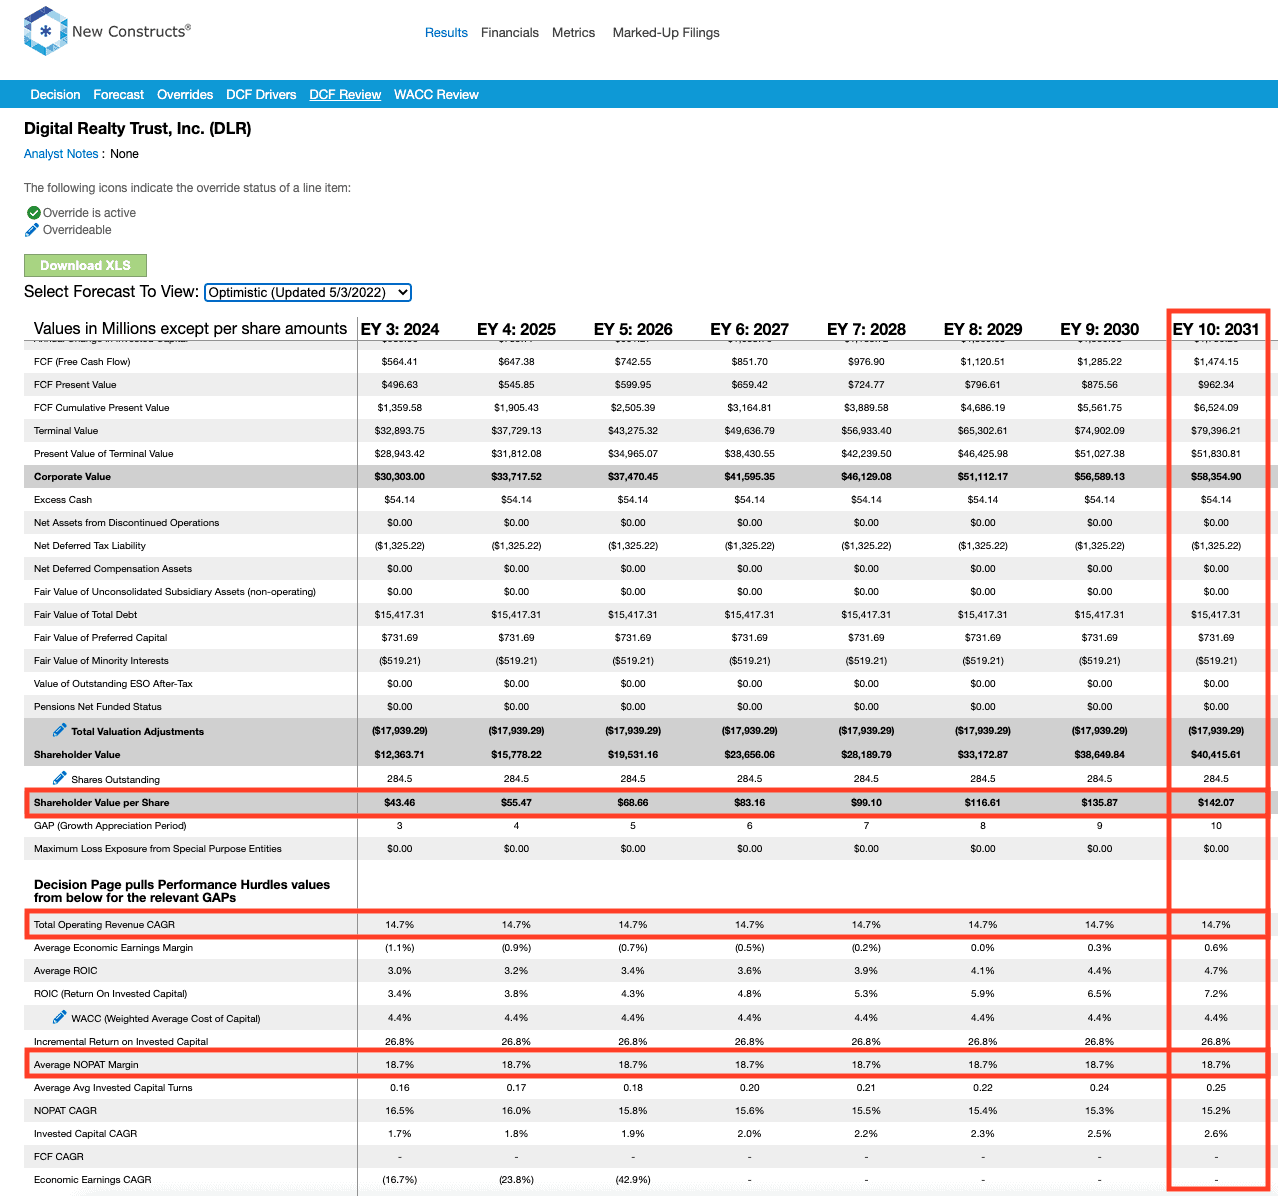The height and width of the screenshot is (1196, 1278).
Task: Select the Corporate Value row label
Action: tap(72, 477)
